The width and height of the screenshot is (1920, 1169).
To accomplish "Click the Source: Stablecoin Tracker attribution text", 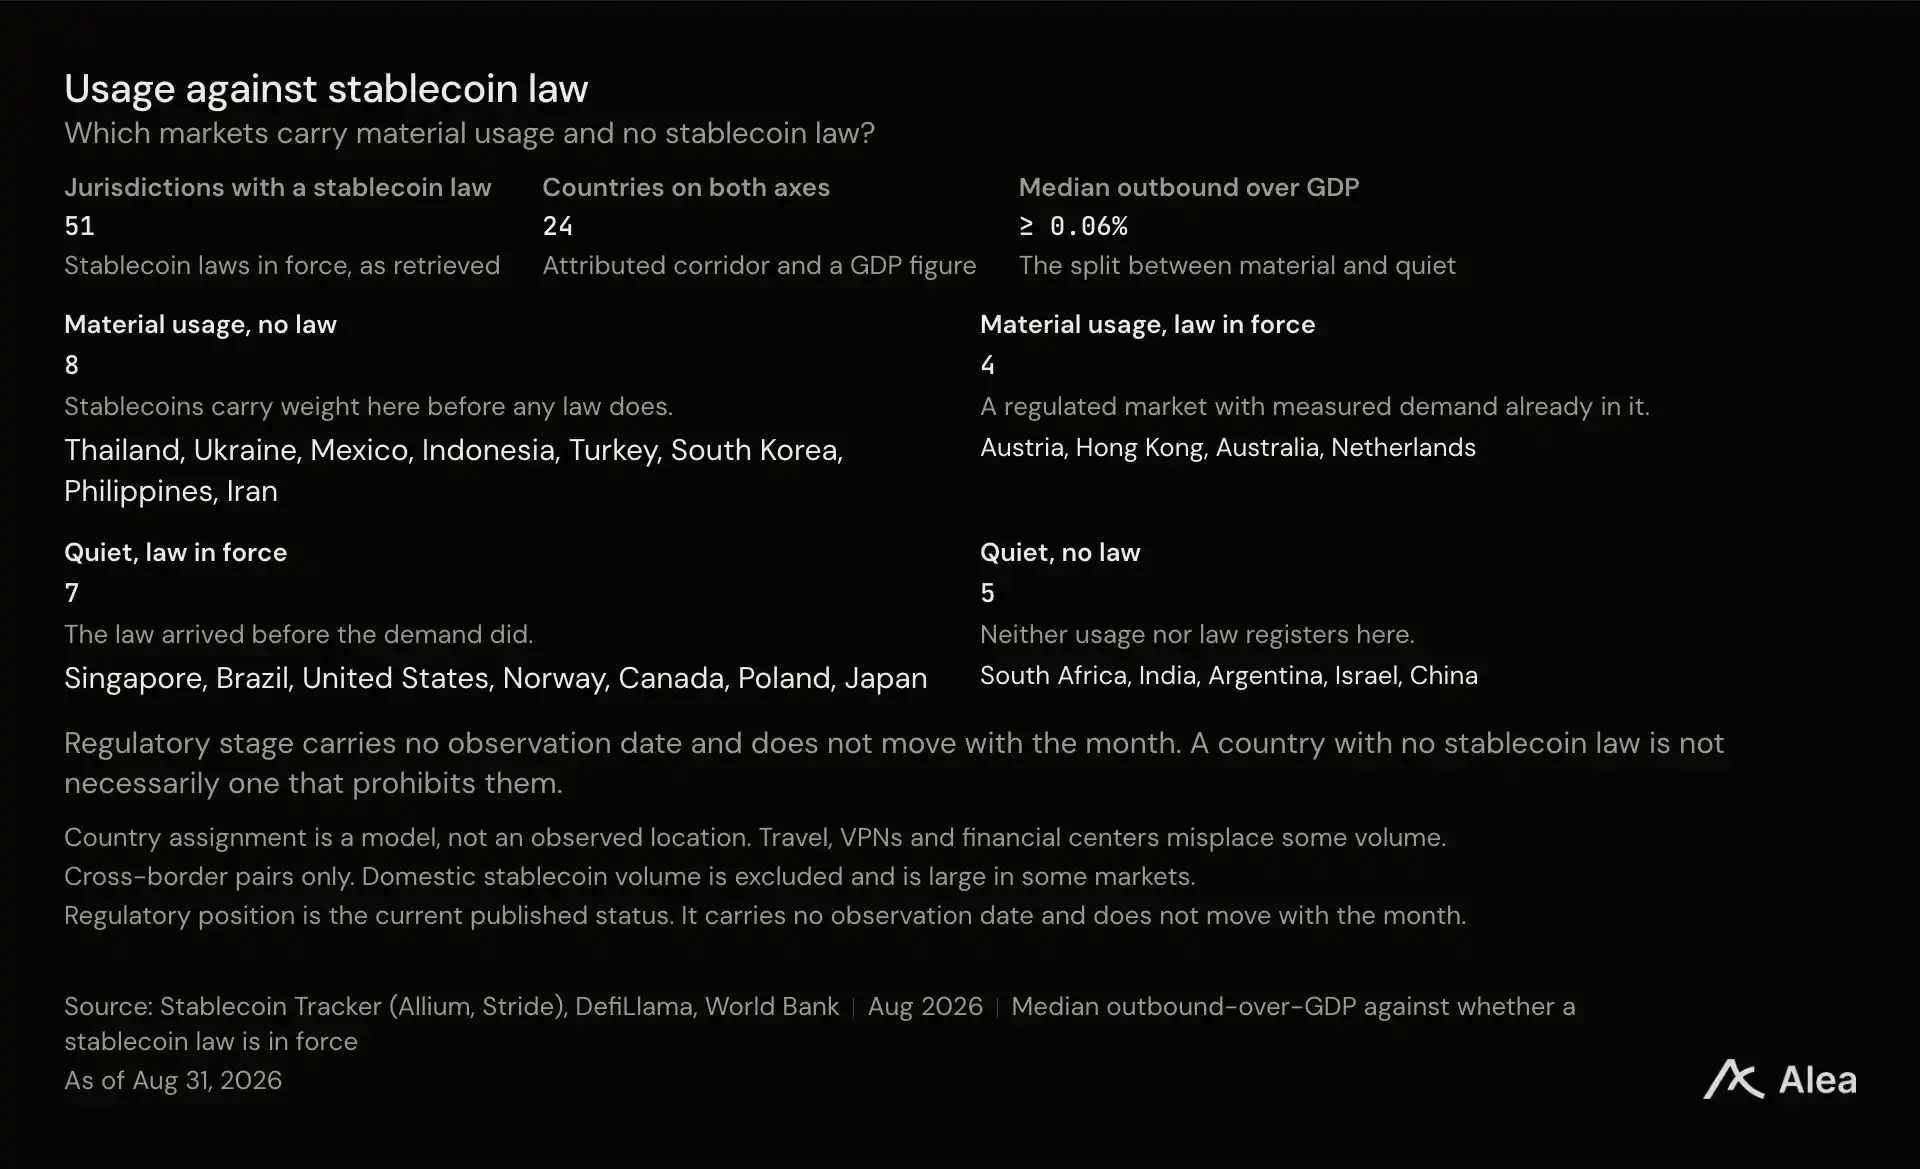I will pyautogui.click(x=452, y=1006).
